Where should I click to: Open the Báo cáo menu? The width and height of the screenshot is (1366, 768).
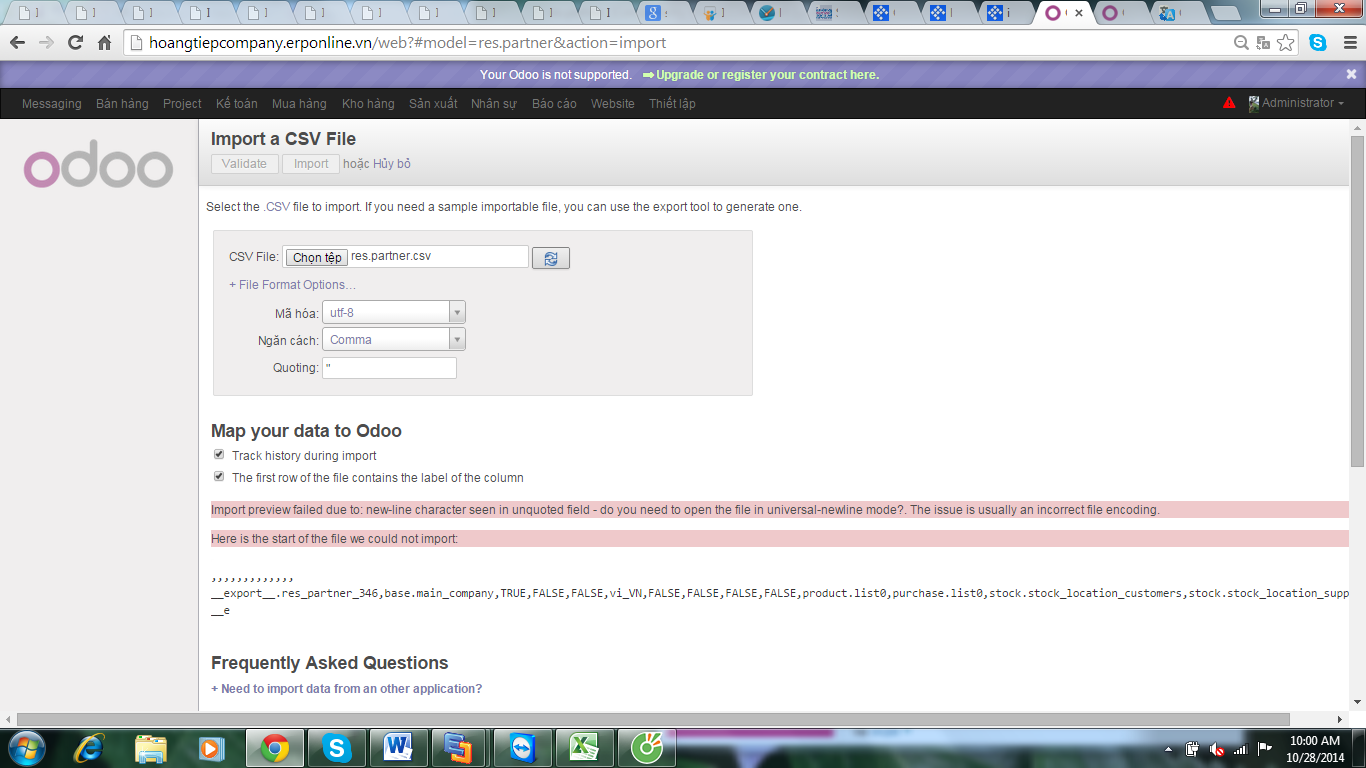(554, 104)
